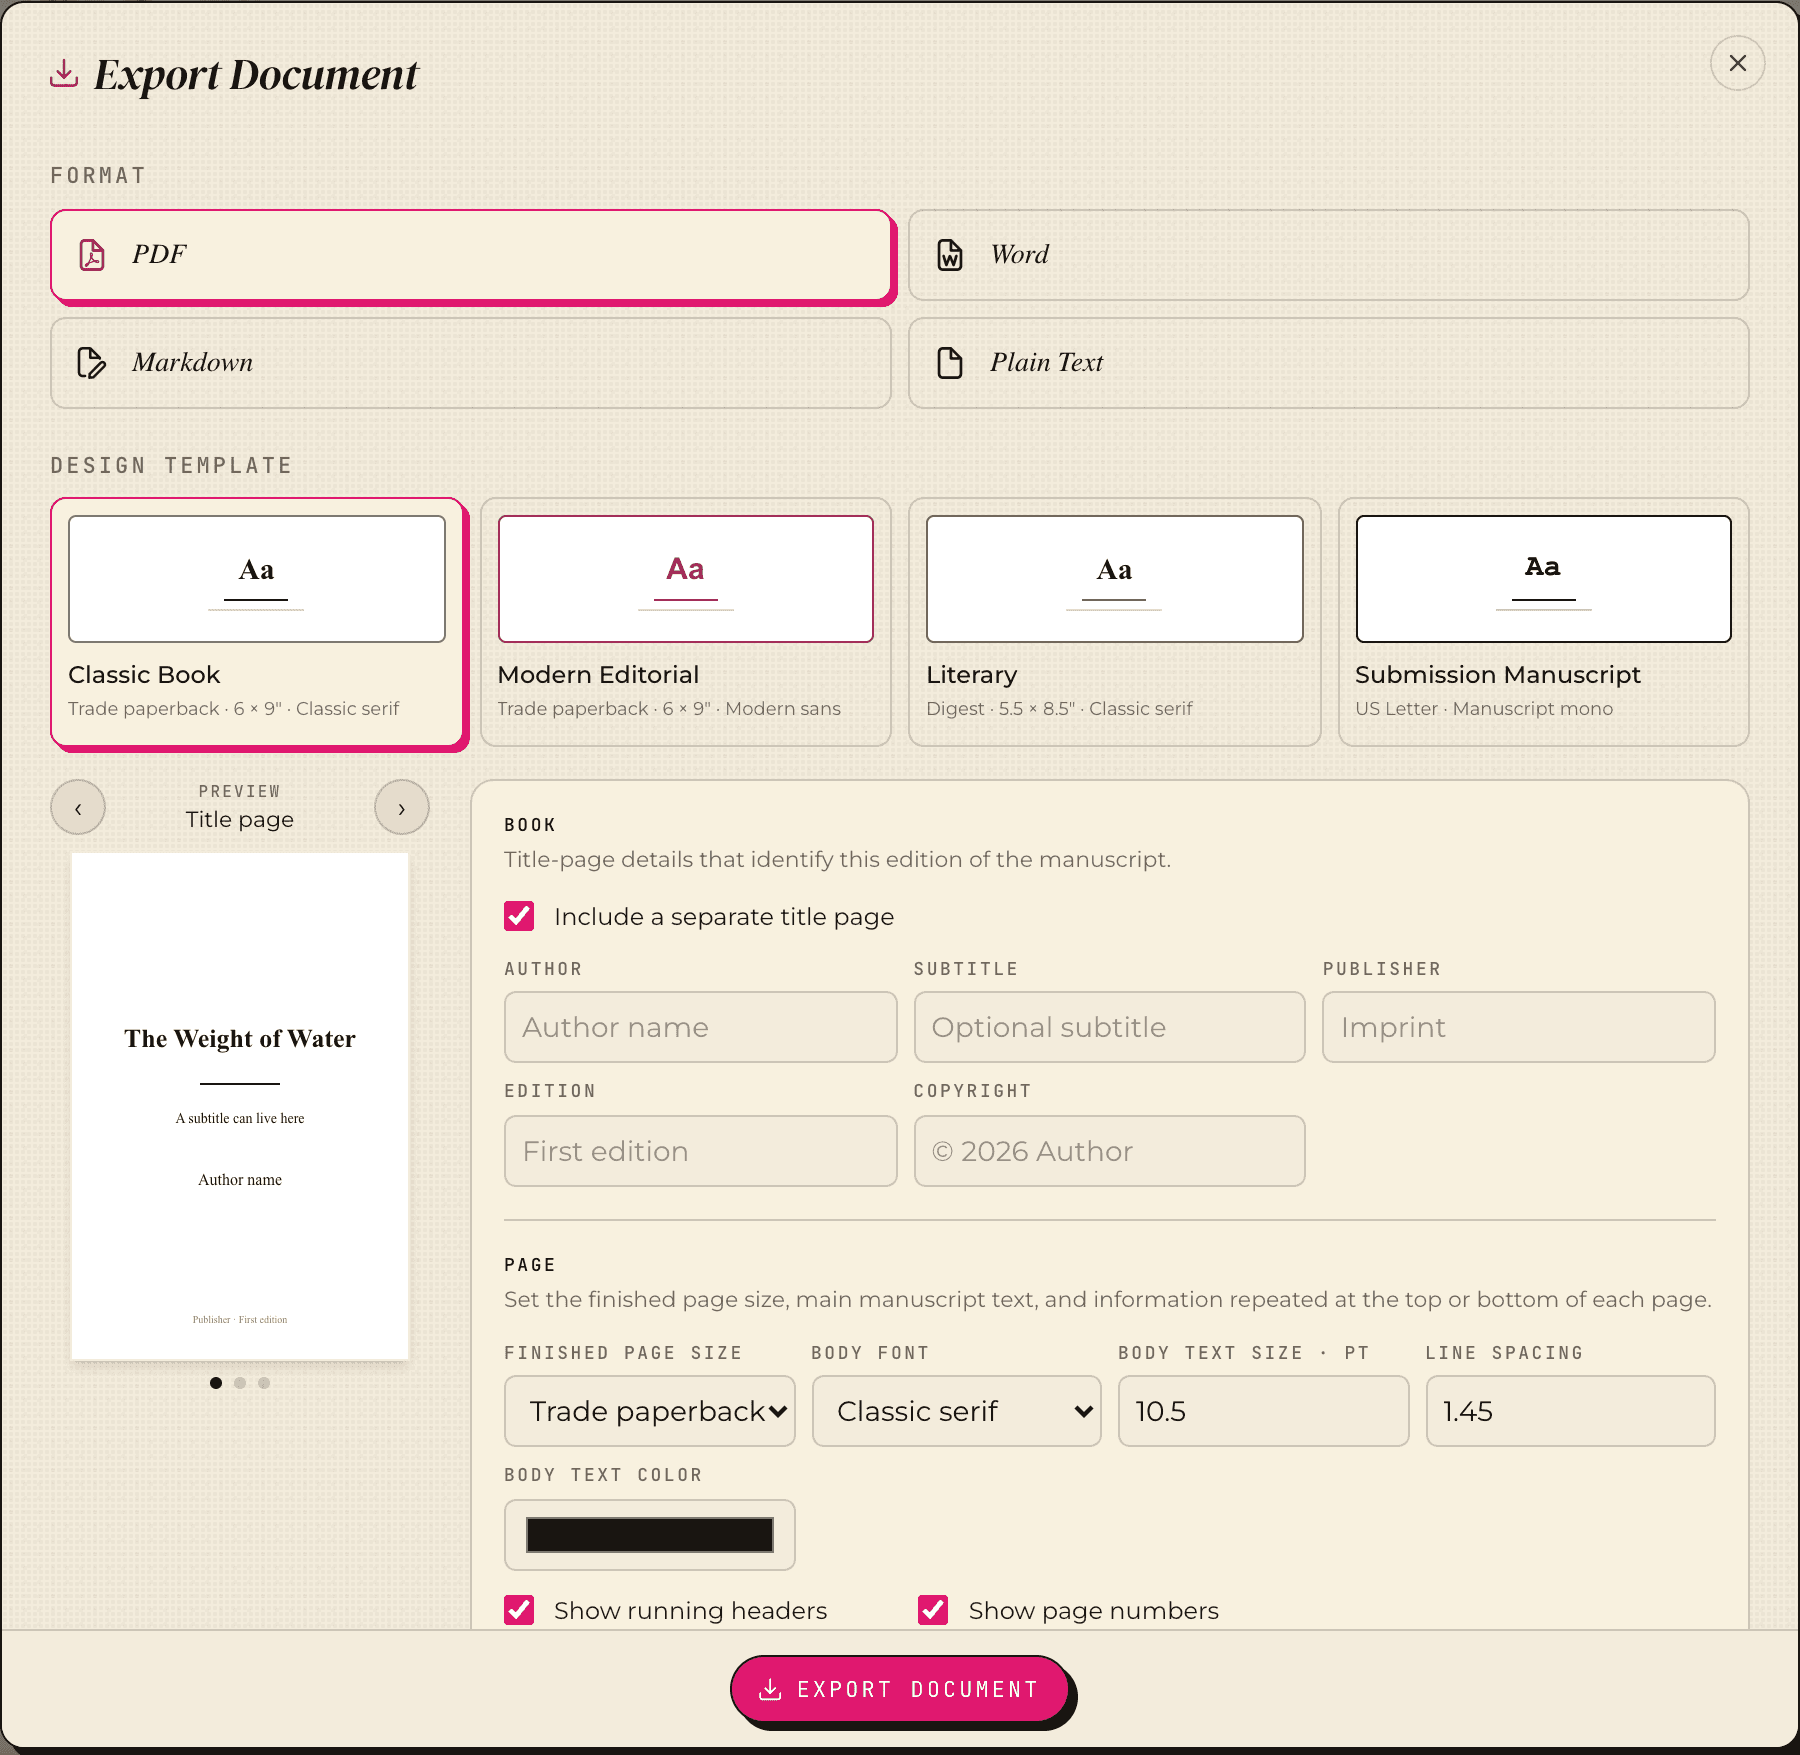Viewport: 1800px width, 1755px height.
Task: Open the Body Text Color swatch
Action: [650, 1535]
